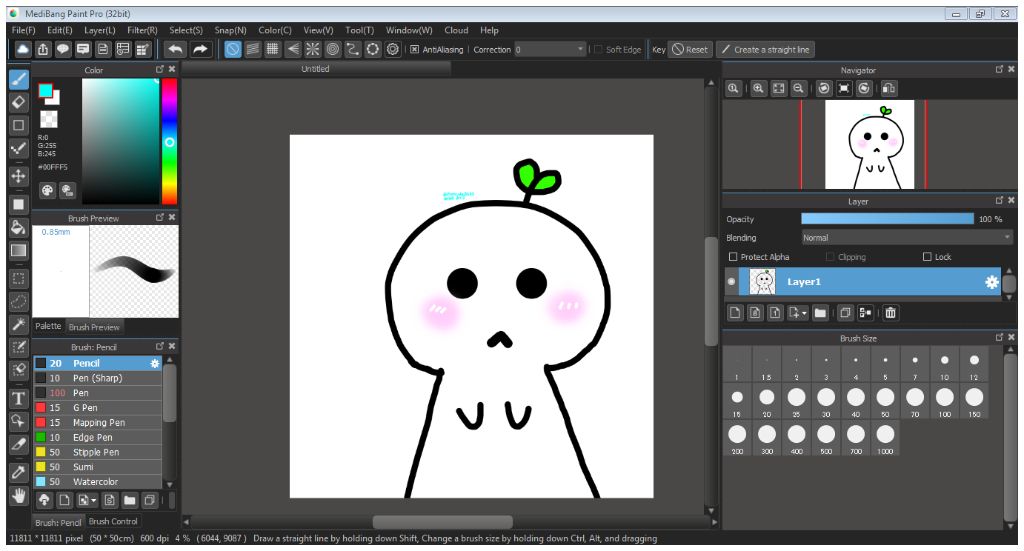Open the File menu
1024x551 pixels.
click(24, 30)
